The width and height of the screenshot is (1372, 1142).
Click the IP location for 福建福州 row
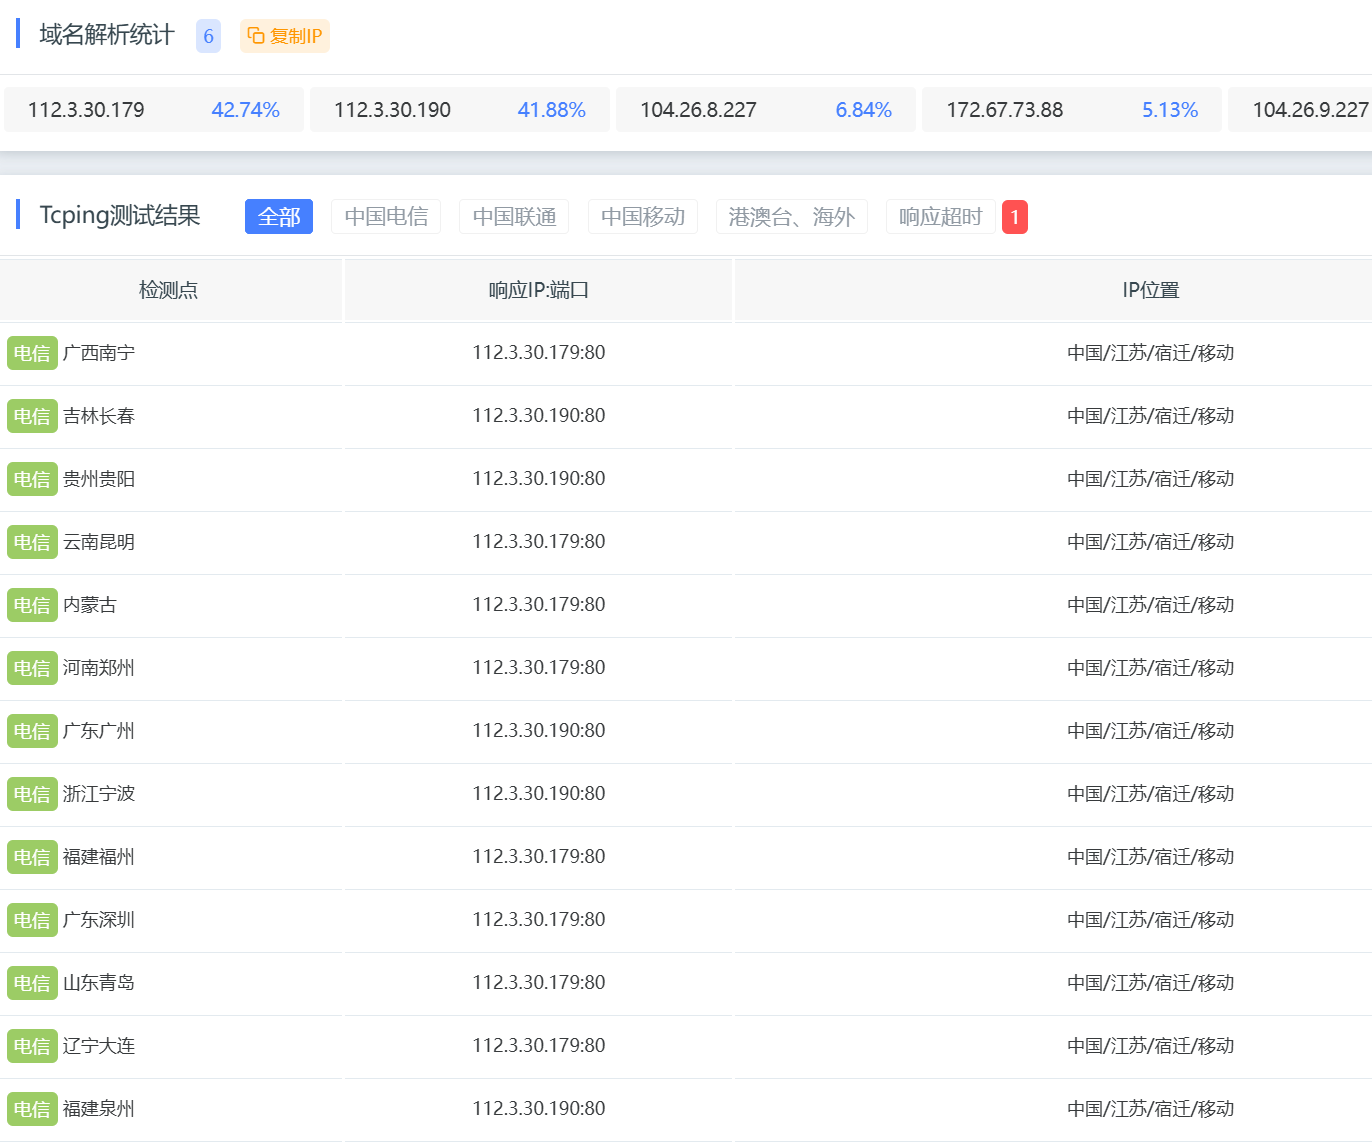point(1151,857)
